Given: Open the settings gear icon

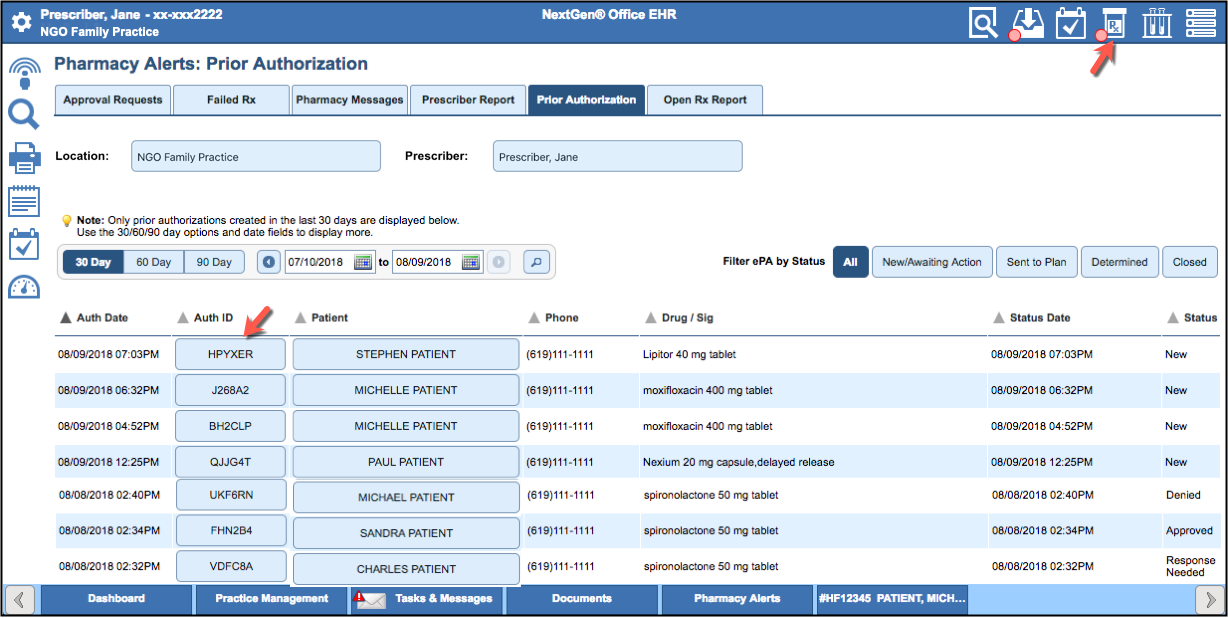Looking at the screenshot, I should point(21,23).
